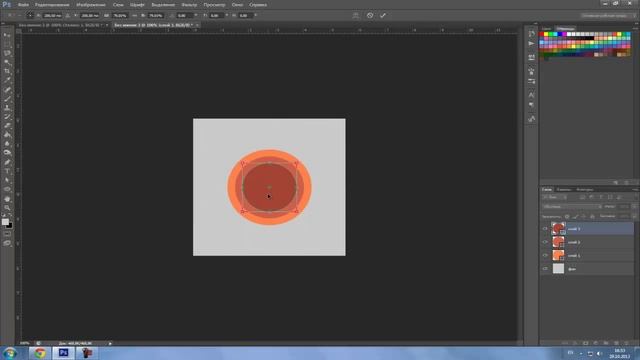Viewport: 640px width, 360px height.
Task: Select the Ellipse shape tool
Action: pos(7,189)
